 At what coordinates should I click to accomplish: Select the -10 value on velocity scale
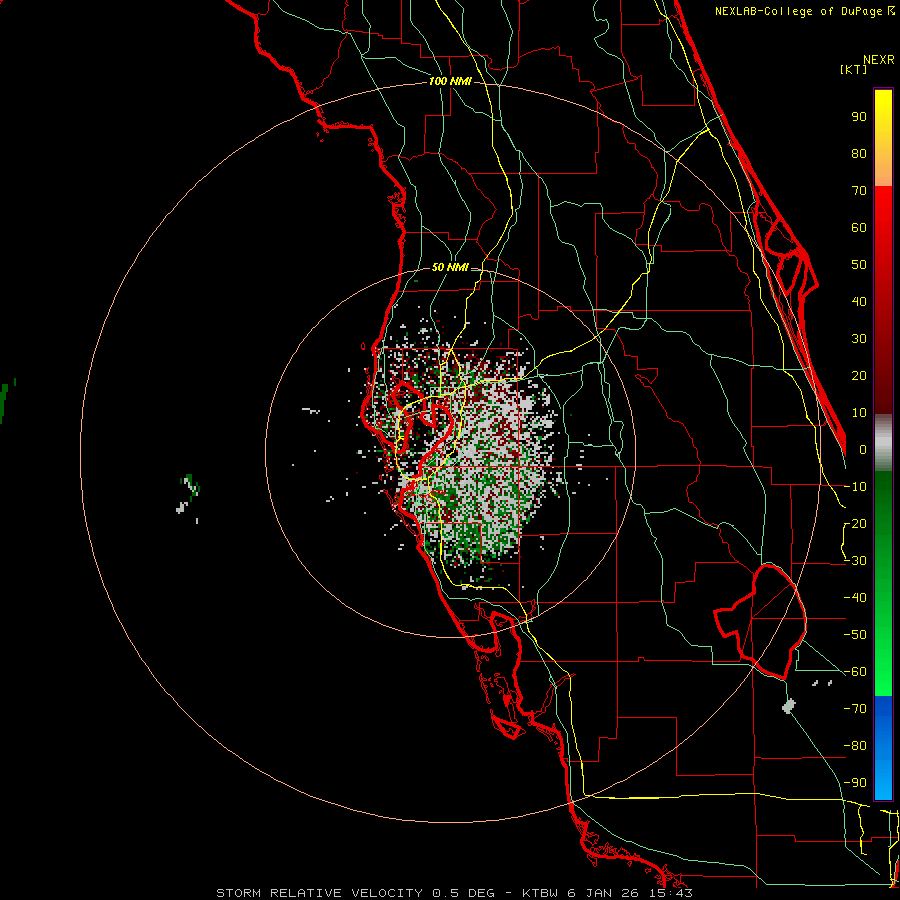[855, 487]
